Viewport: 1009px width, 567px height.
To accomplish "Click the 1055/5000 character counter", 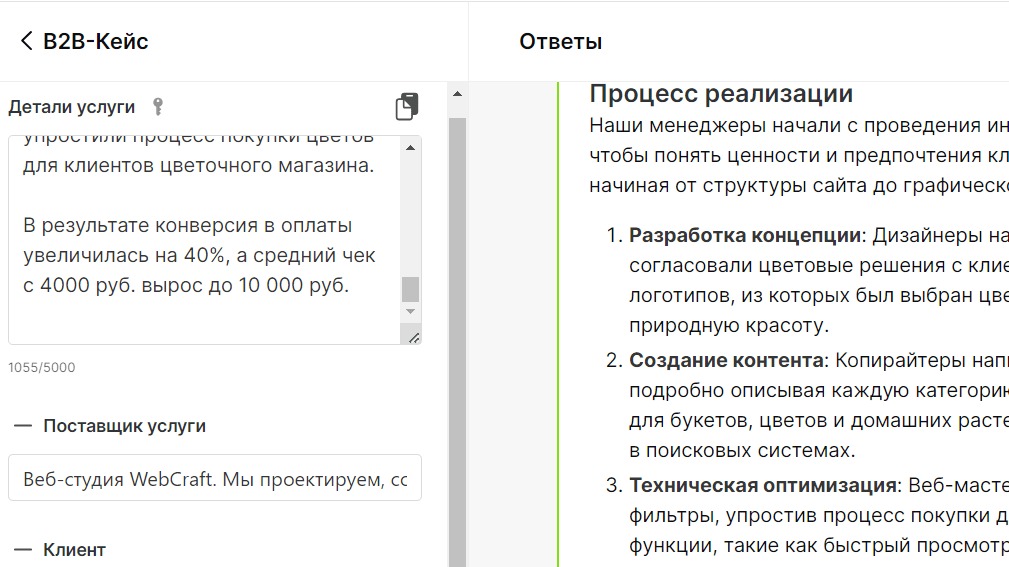I will tap(42, 367).
